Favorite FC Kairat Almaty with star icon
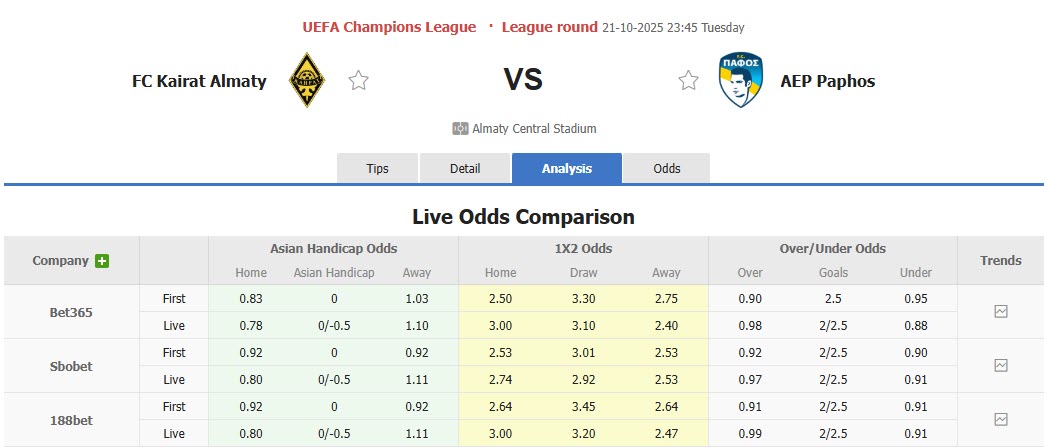Image resolution: width=1049 pixels, height=447 pixels. point(358,81)
